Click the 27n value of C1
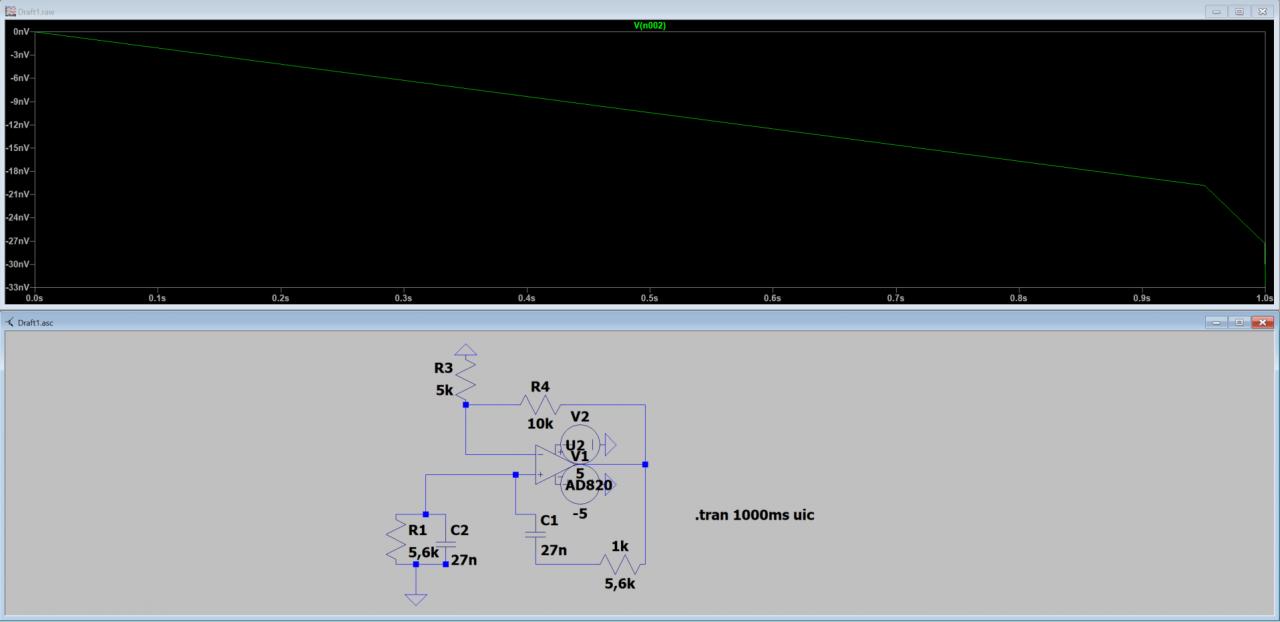The width and height of the screenshot is (1280, 622). coord(553,550)
